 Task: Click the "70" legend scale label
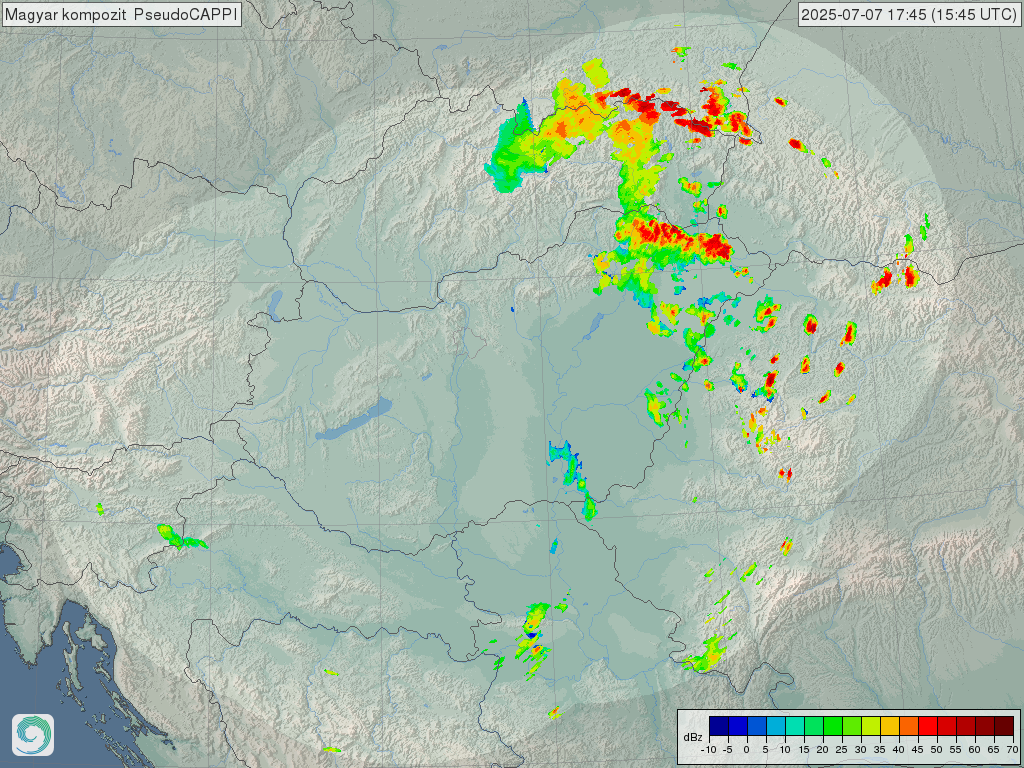click(x=1012, y=750)
